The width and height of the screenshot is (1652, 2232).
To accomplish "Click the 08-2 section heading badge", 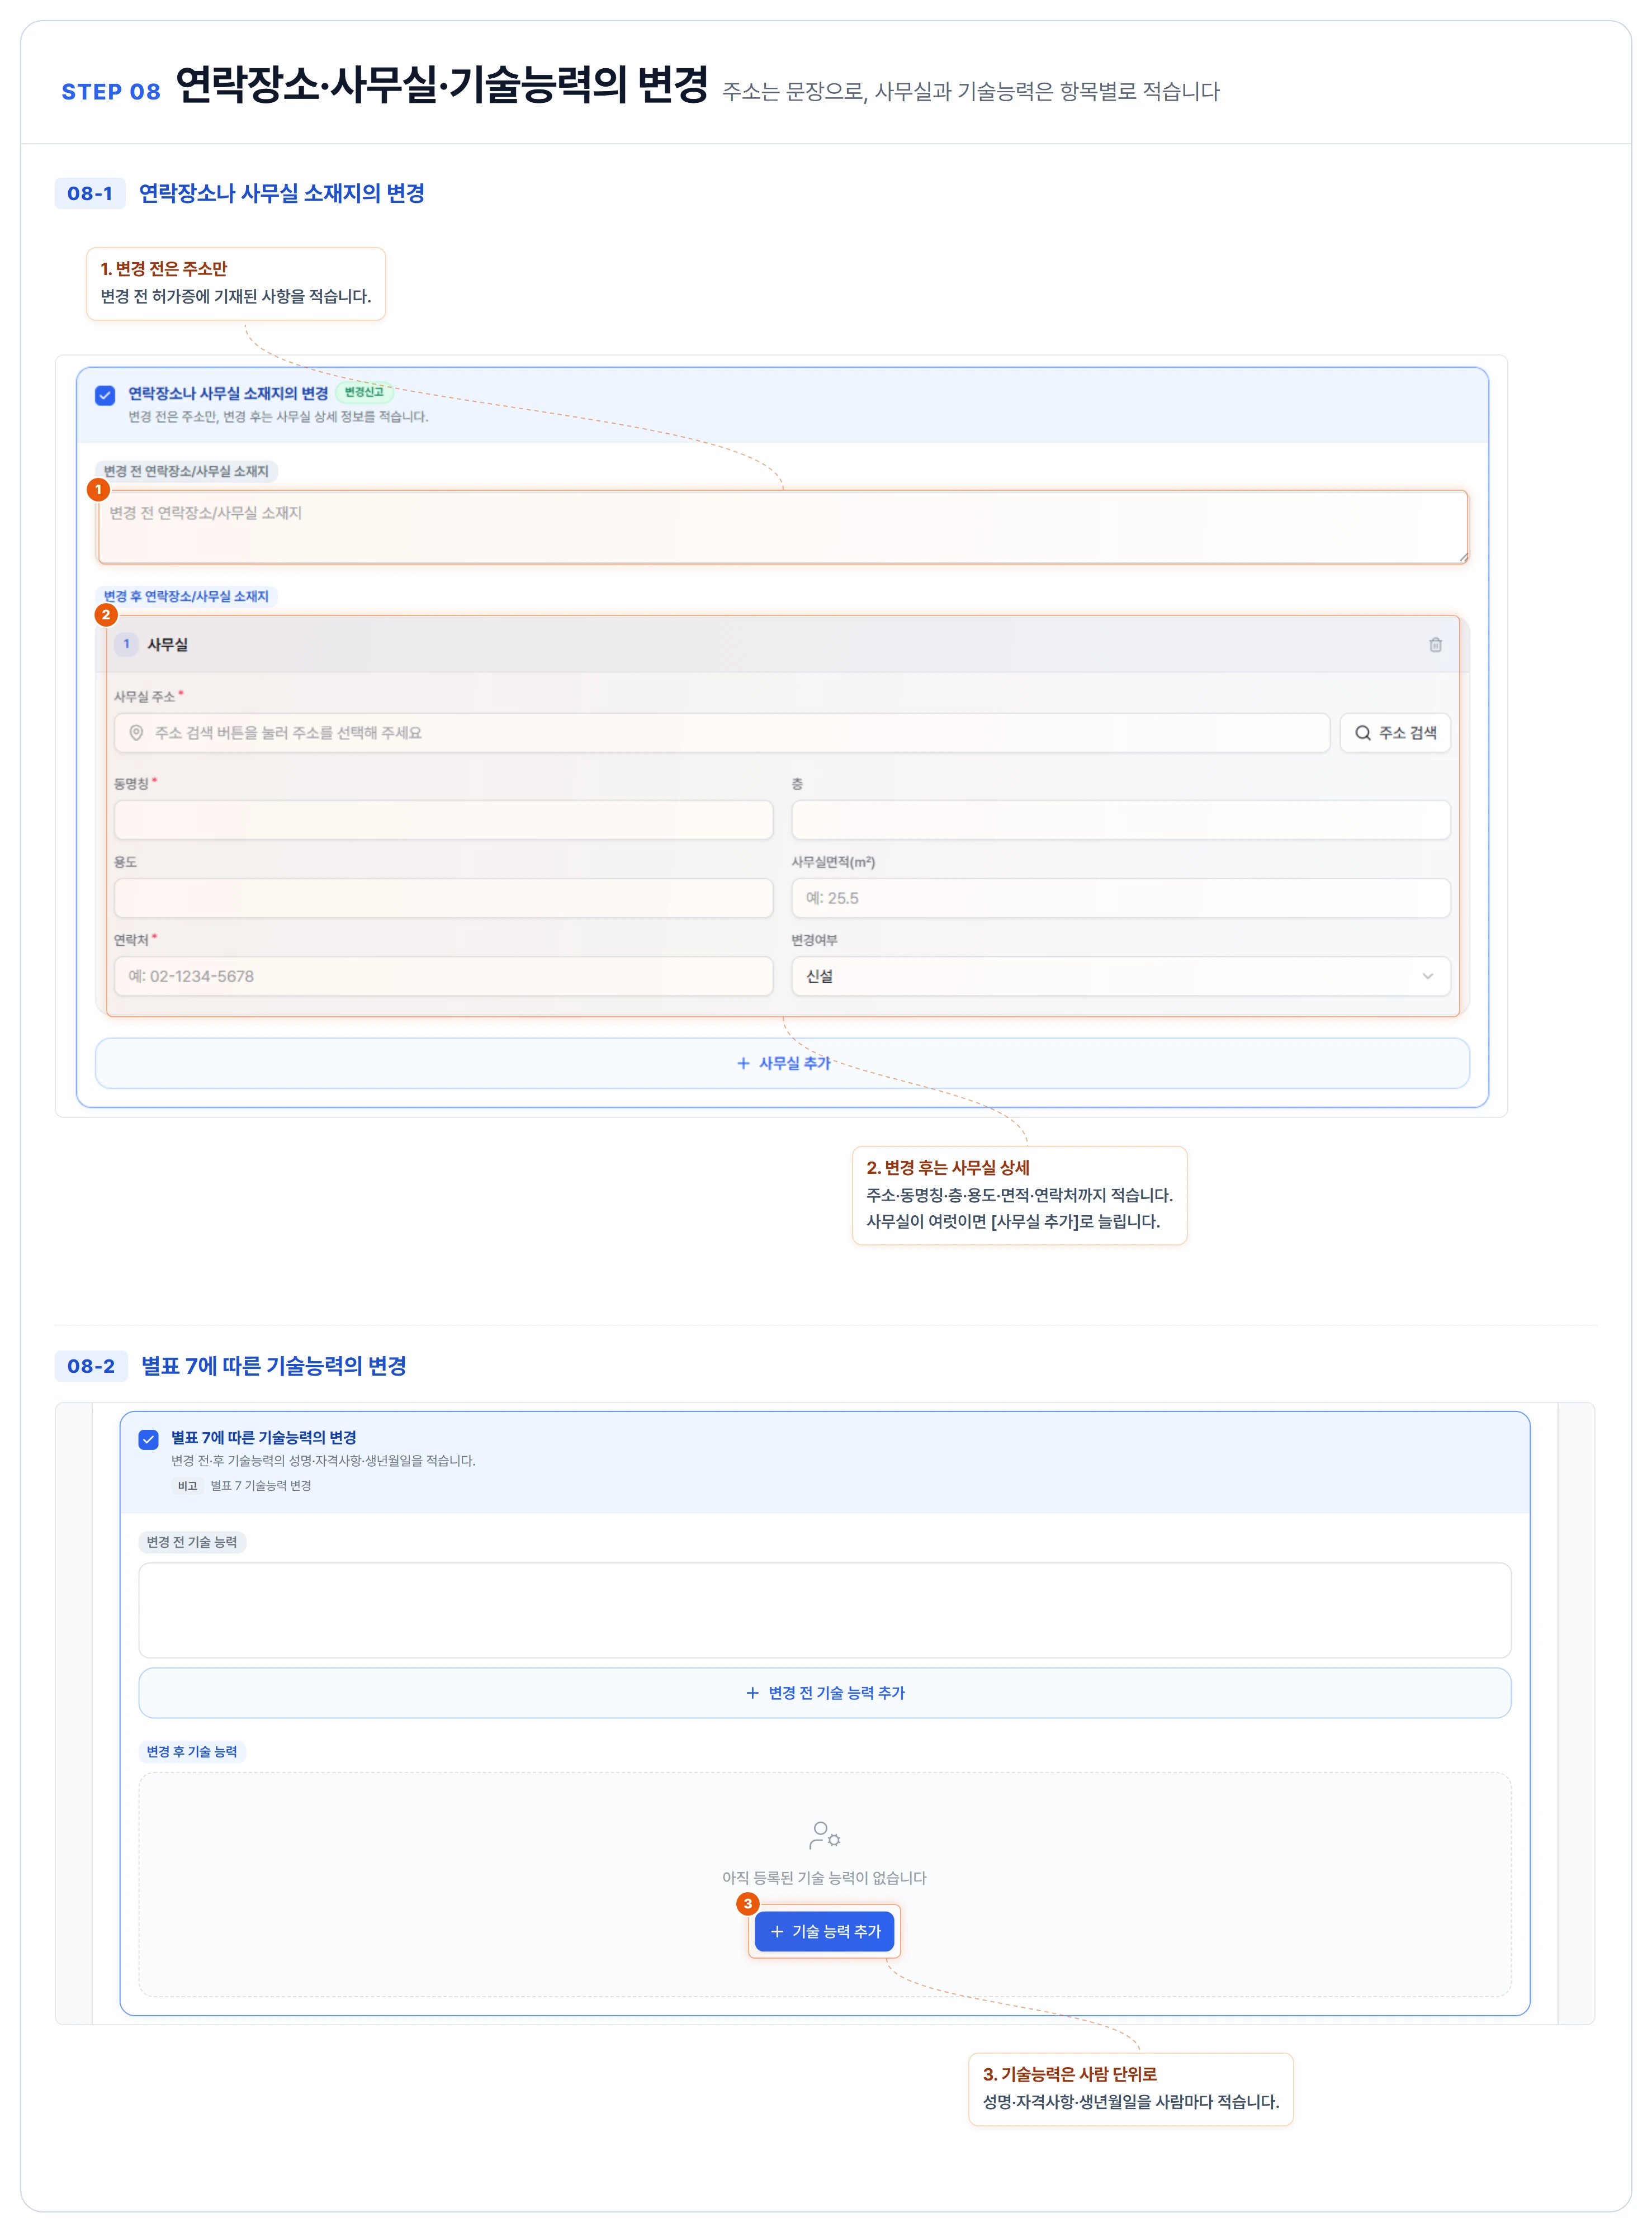I will (91, 1366).
